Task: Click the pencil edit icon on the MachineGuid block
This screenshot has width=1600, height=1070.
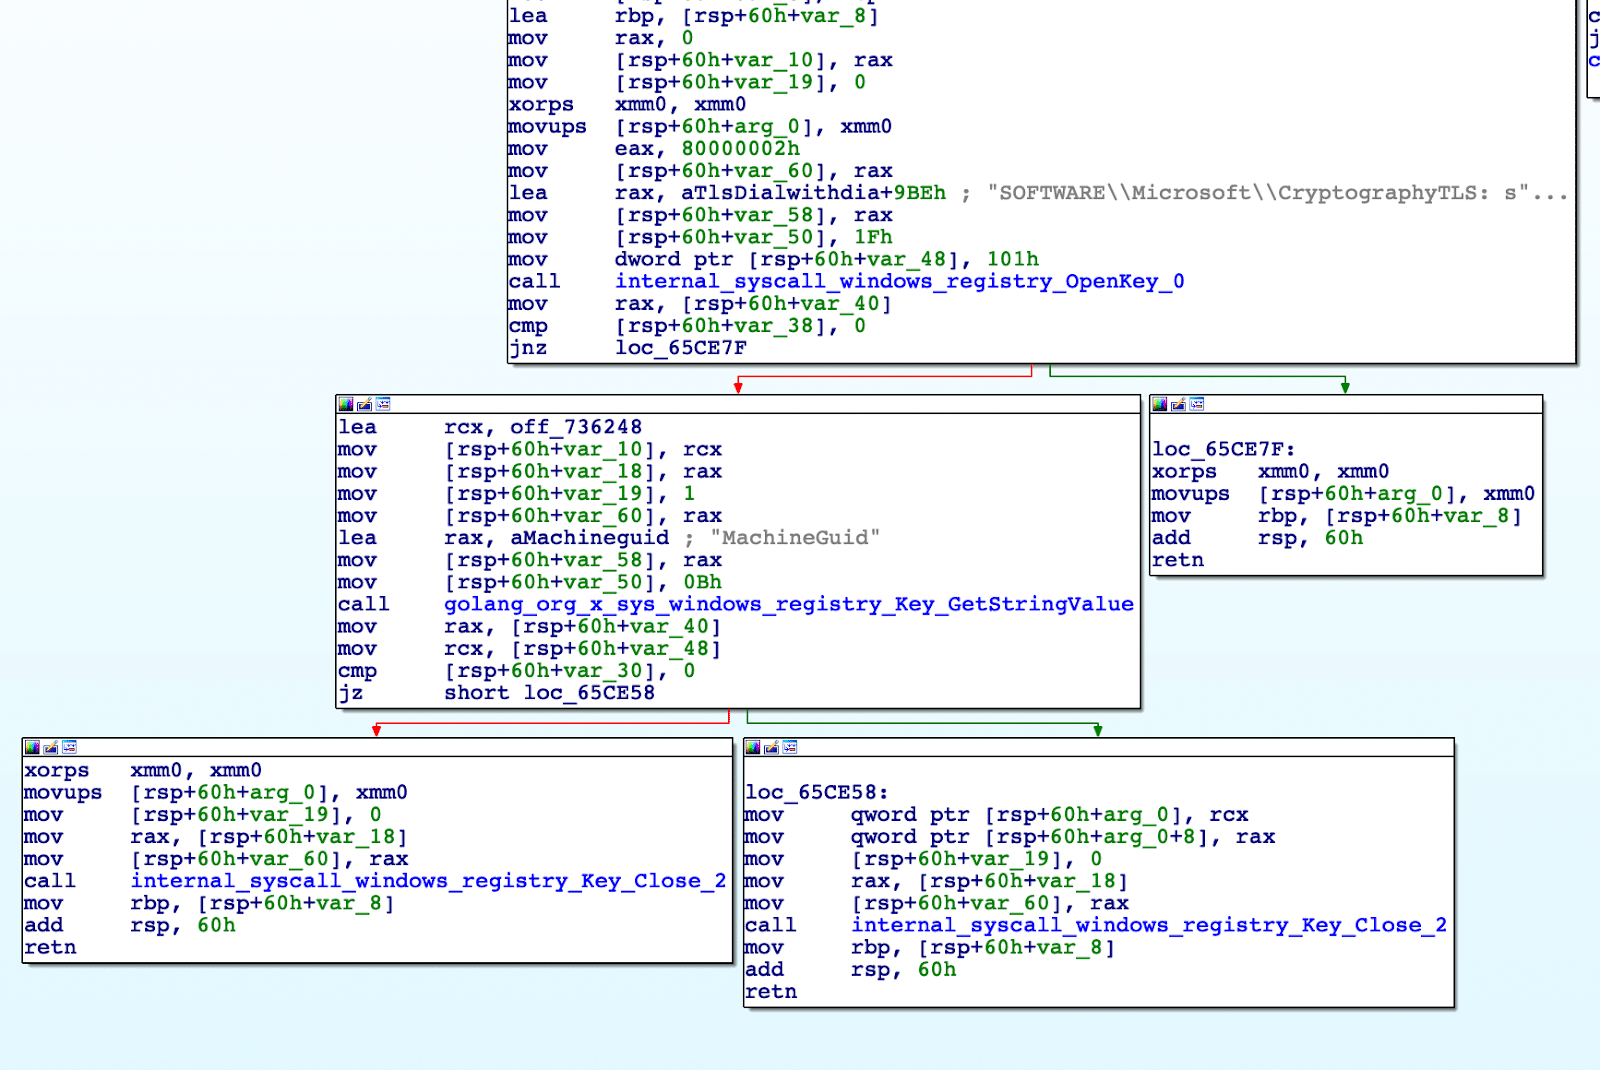Action: click(x=364, y=404)
